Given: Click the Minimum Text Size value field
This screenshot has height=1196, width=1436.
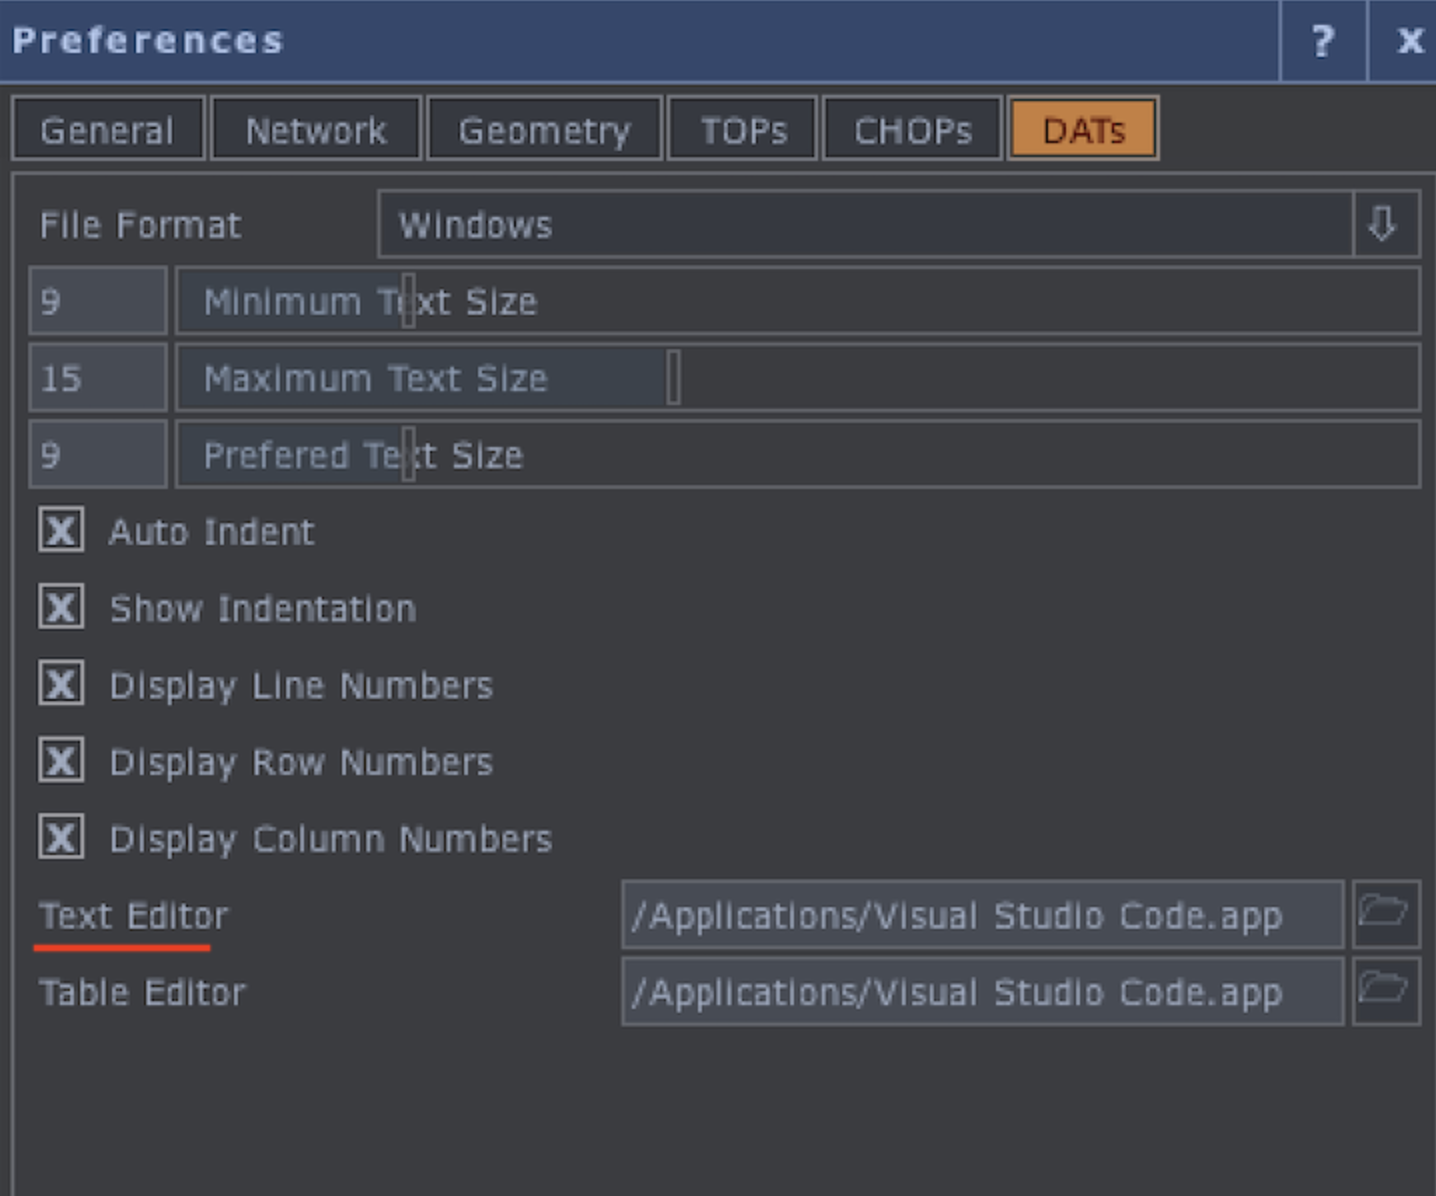Looking at the screenshot, I should pyautogui.click(x=98, y=301).
